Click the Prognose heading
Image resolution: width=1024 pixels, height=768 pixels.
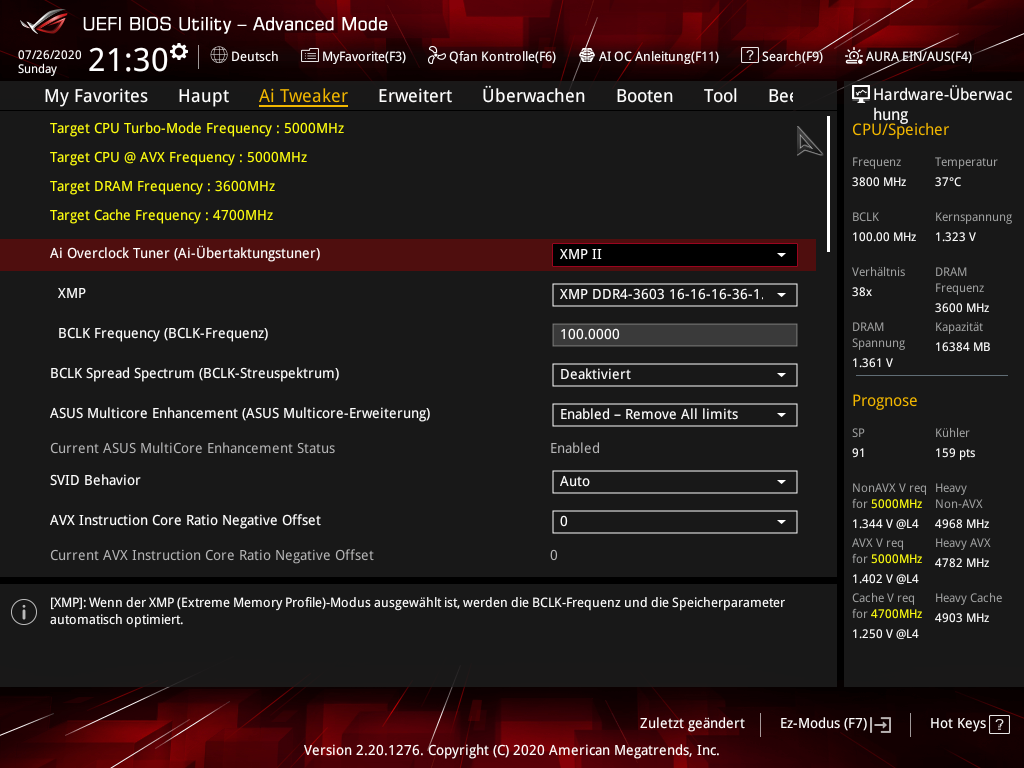[884, 400]
